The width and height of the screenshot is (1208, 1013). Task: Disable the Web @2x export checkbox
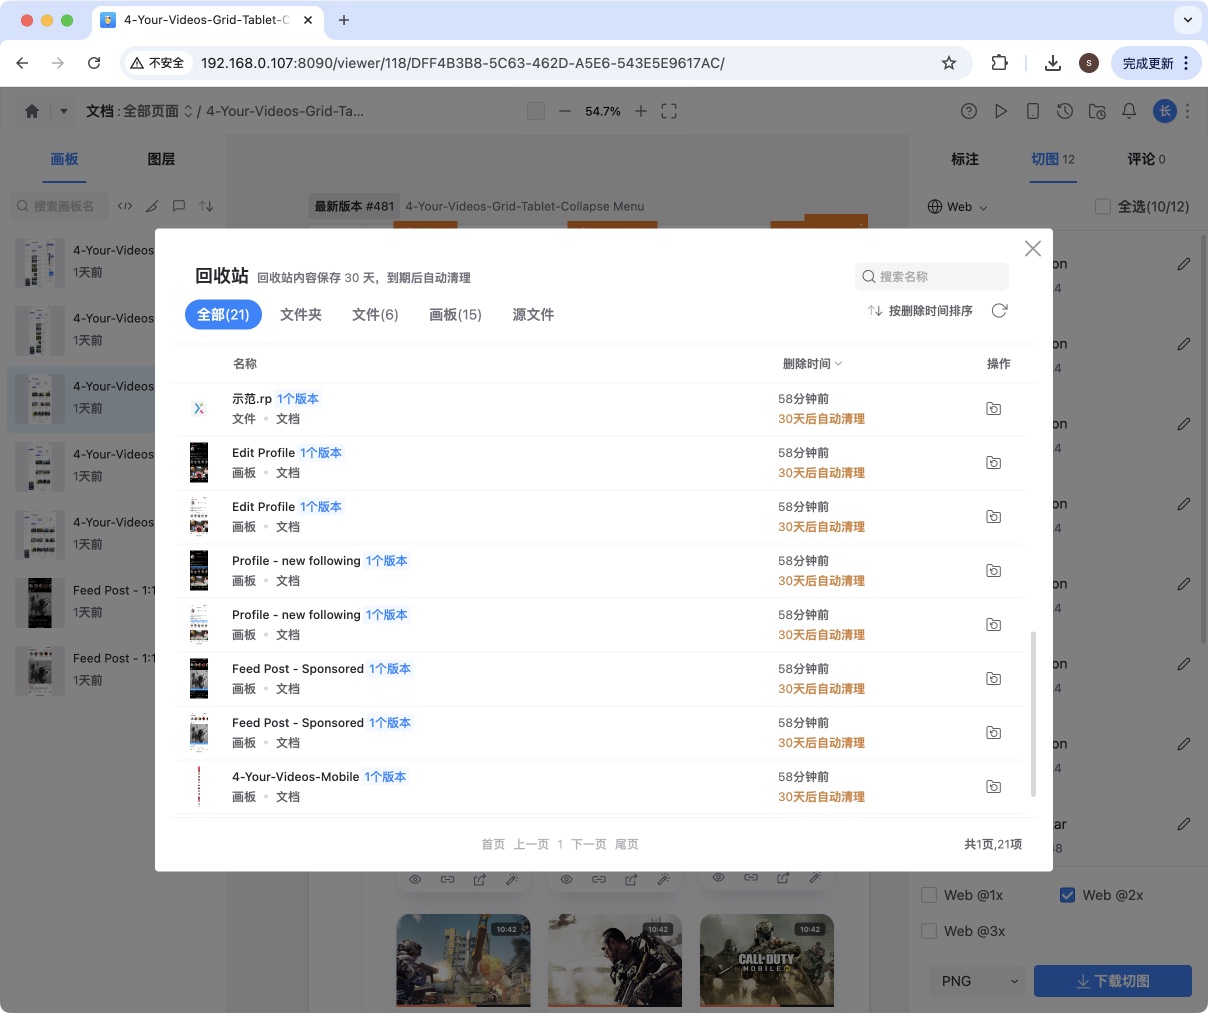point(1069,895)
